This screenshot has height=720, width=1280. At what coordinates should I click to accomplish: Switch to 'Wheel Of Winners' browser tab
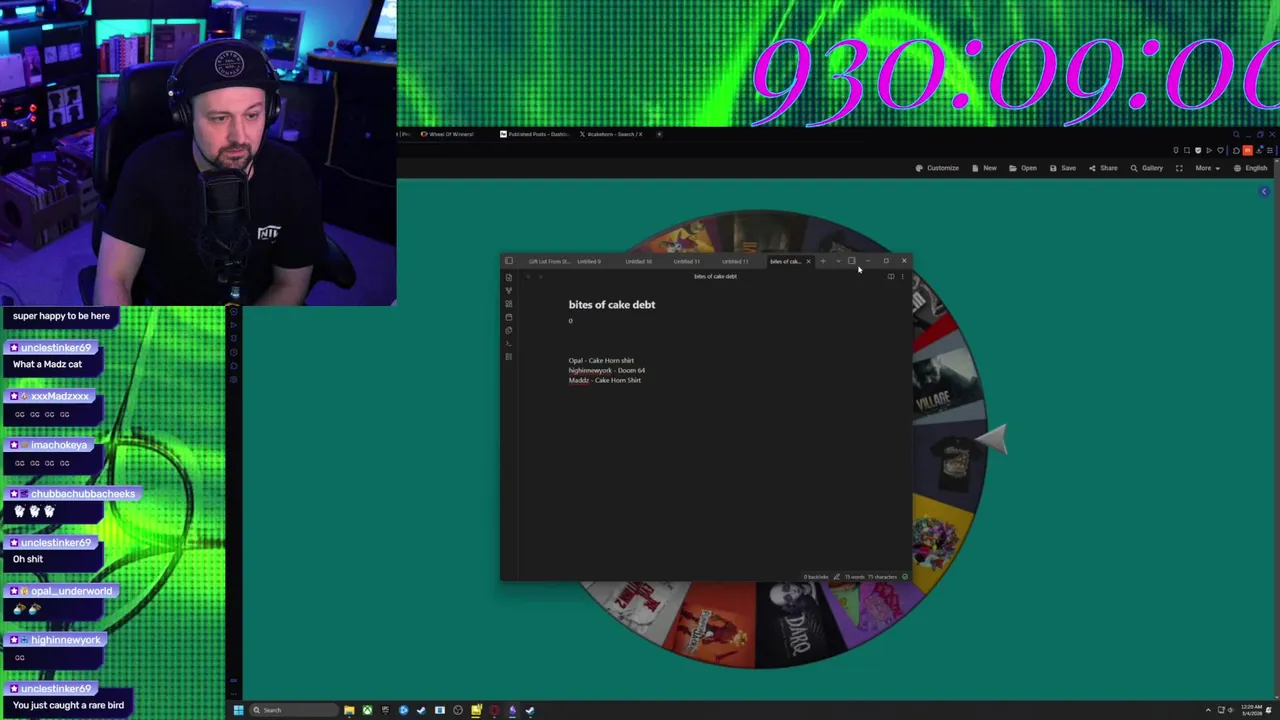click(x=448, y=134)
